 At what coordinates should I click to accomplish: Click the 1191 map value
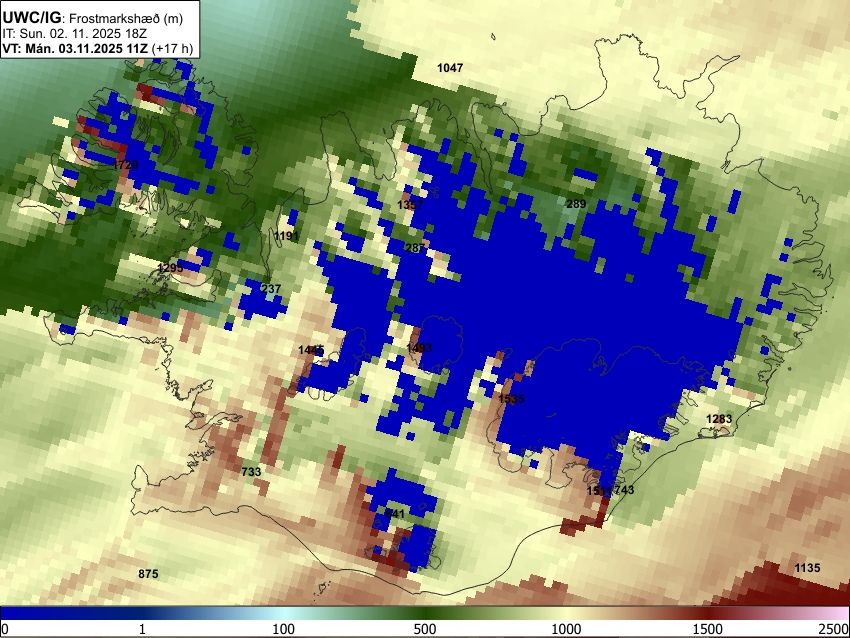pos(286,236)
